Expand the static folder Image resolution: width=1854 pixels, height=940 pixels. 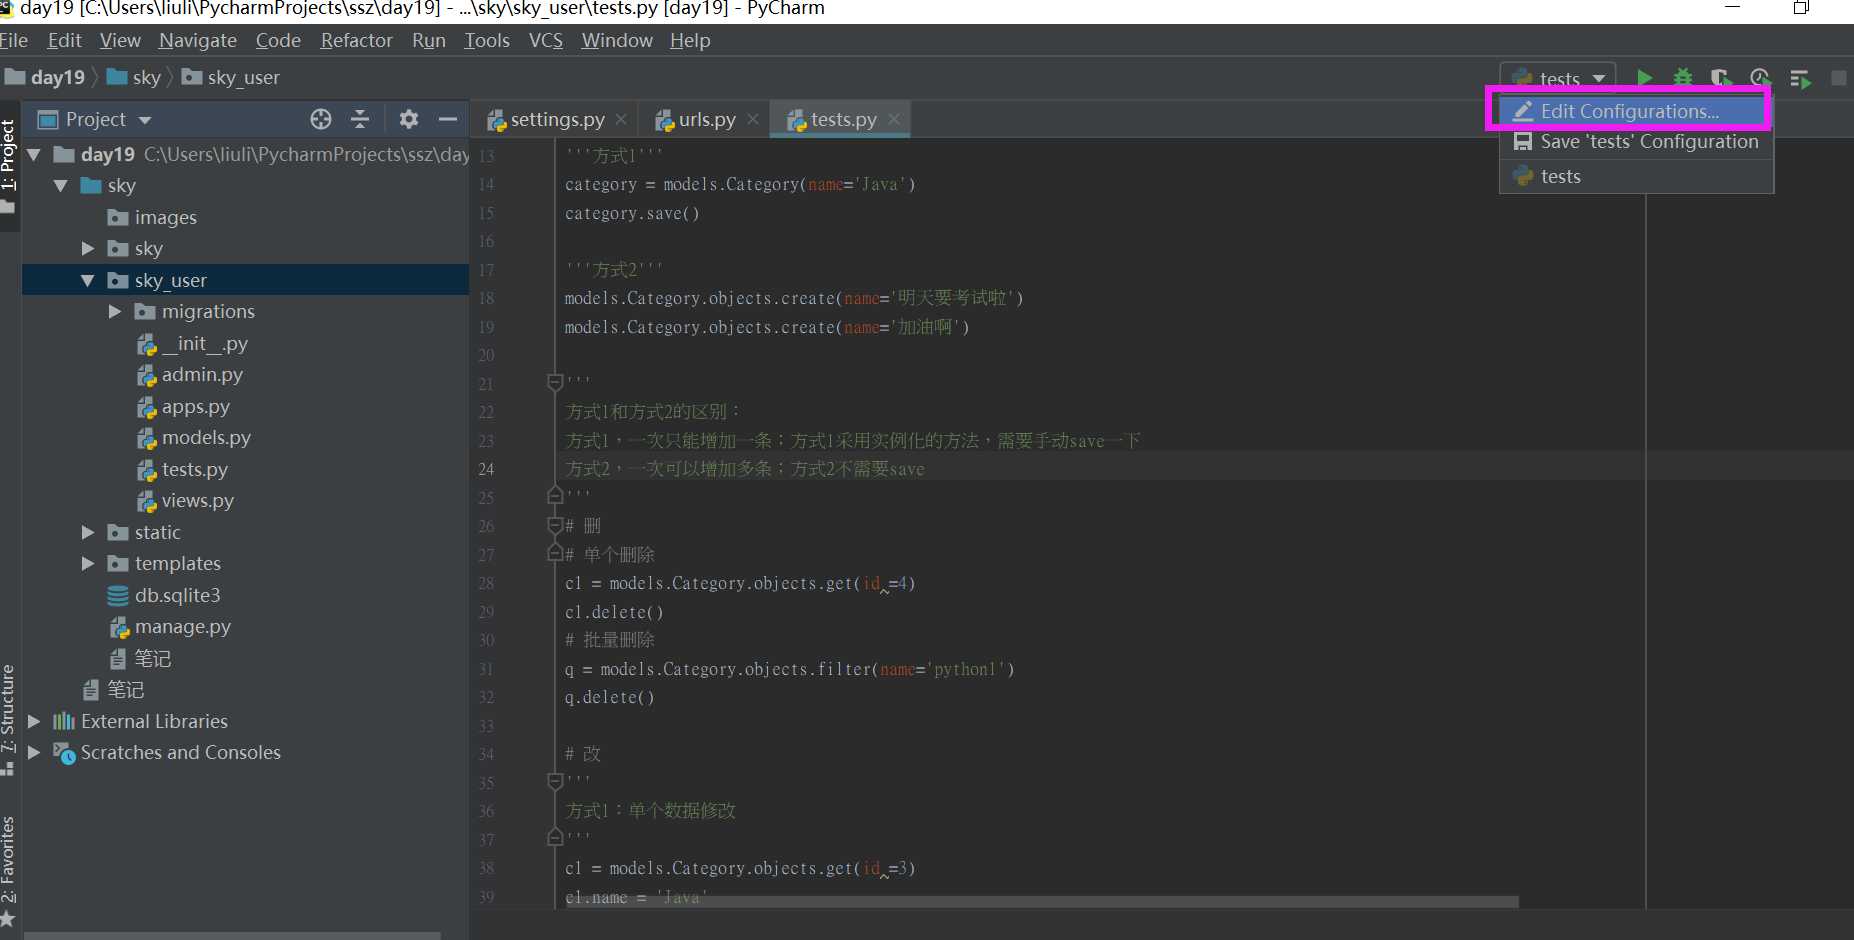88,532
